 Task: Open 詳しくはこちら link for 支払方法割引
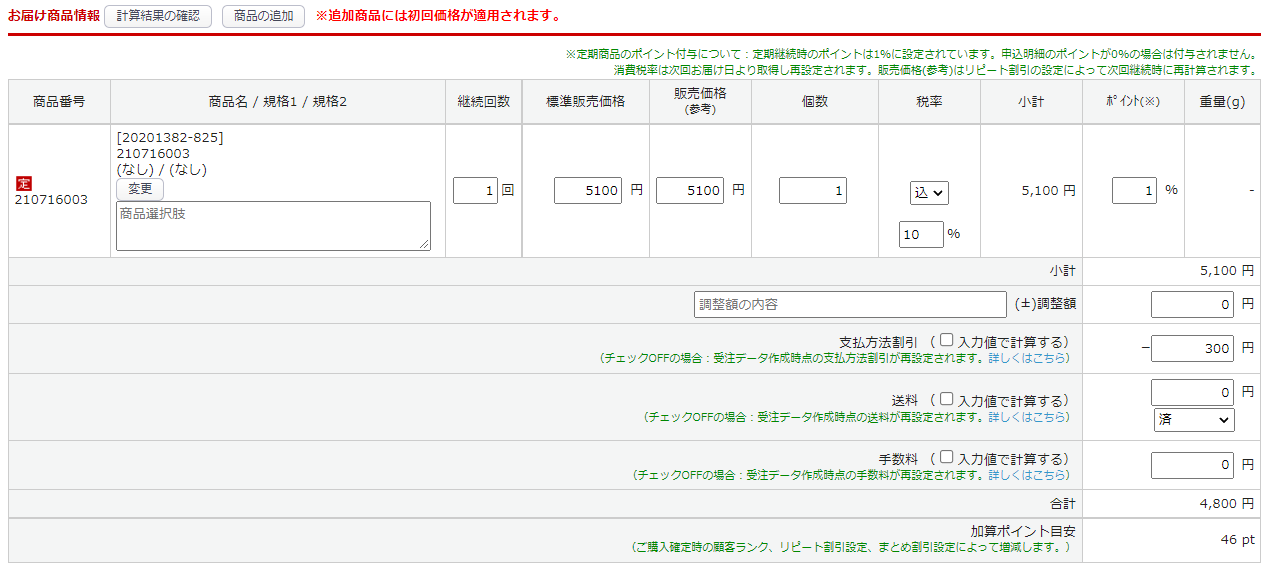tap(1028, 358)
